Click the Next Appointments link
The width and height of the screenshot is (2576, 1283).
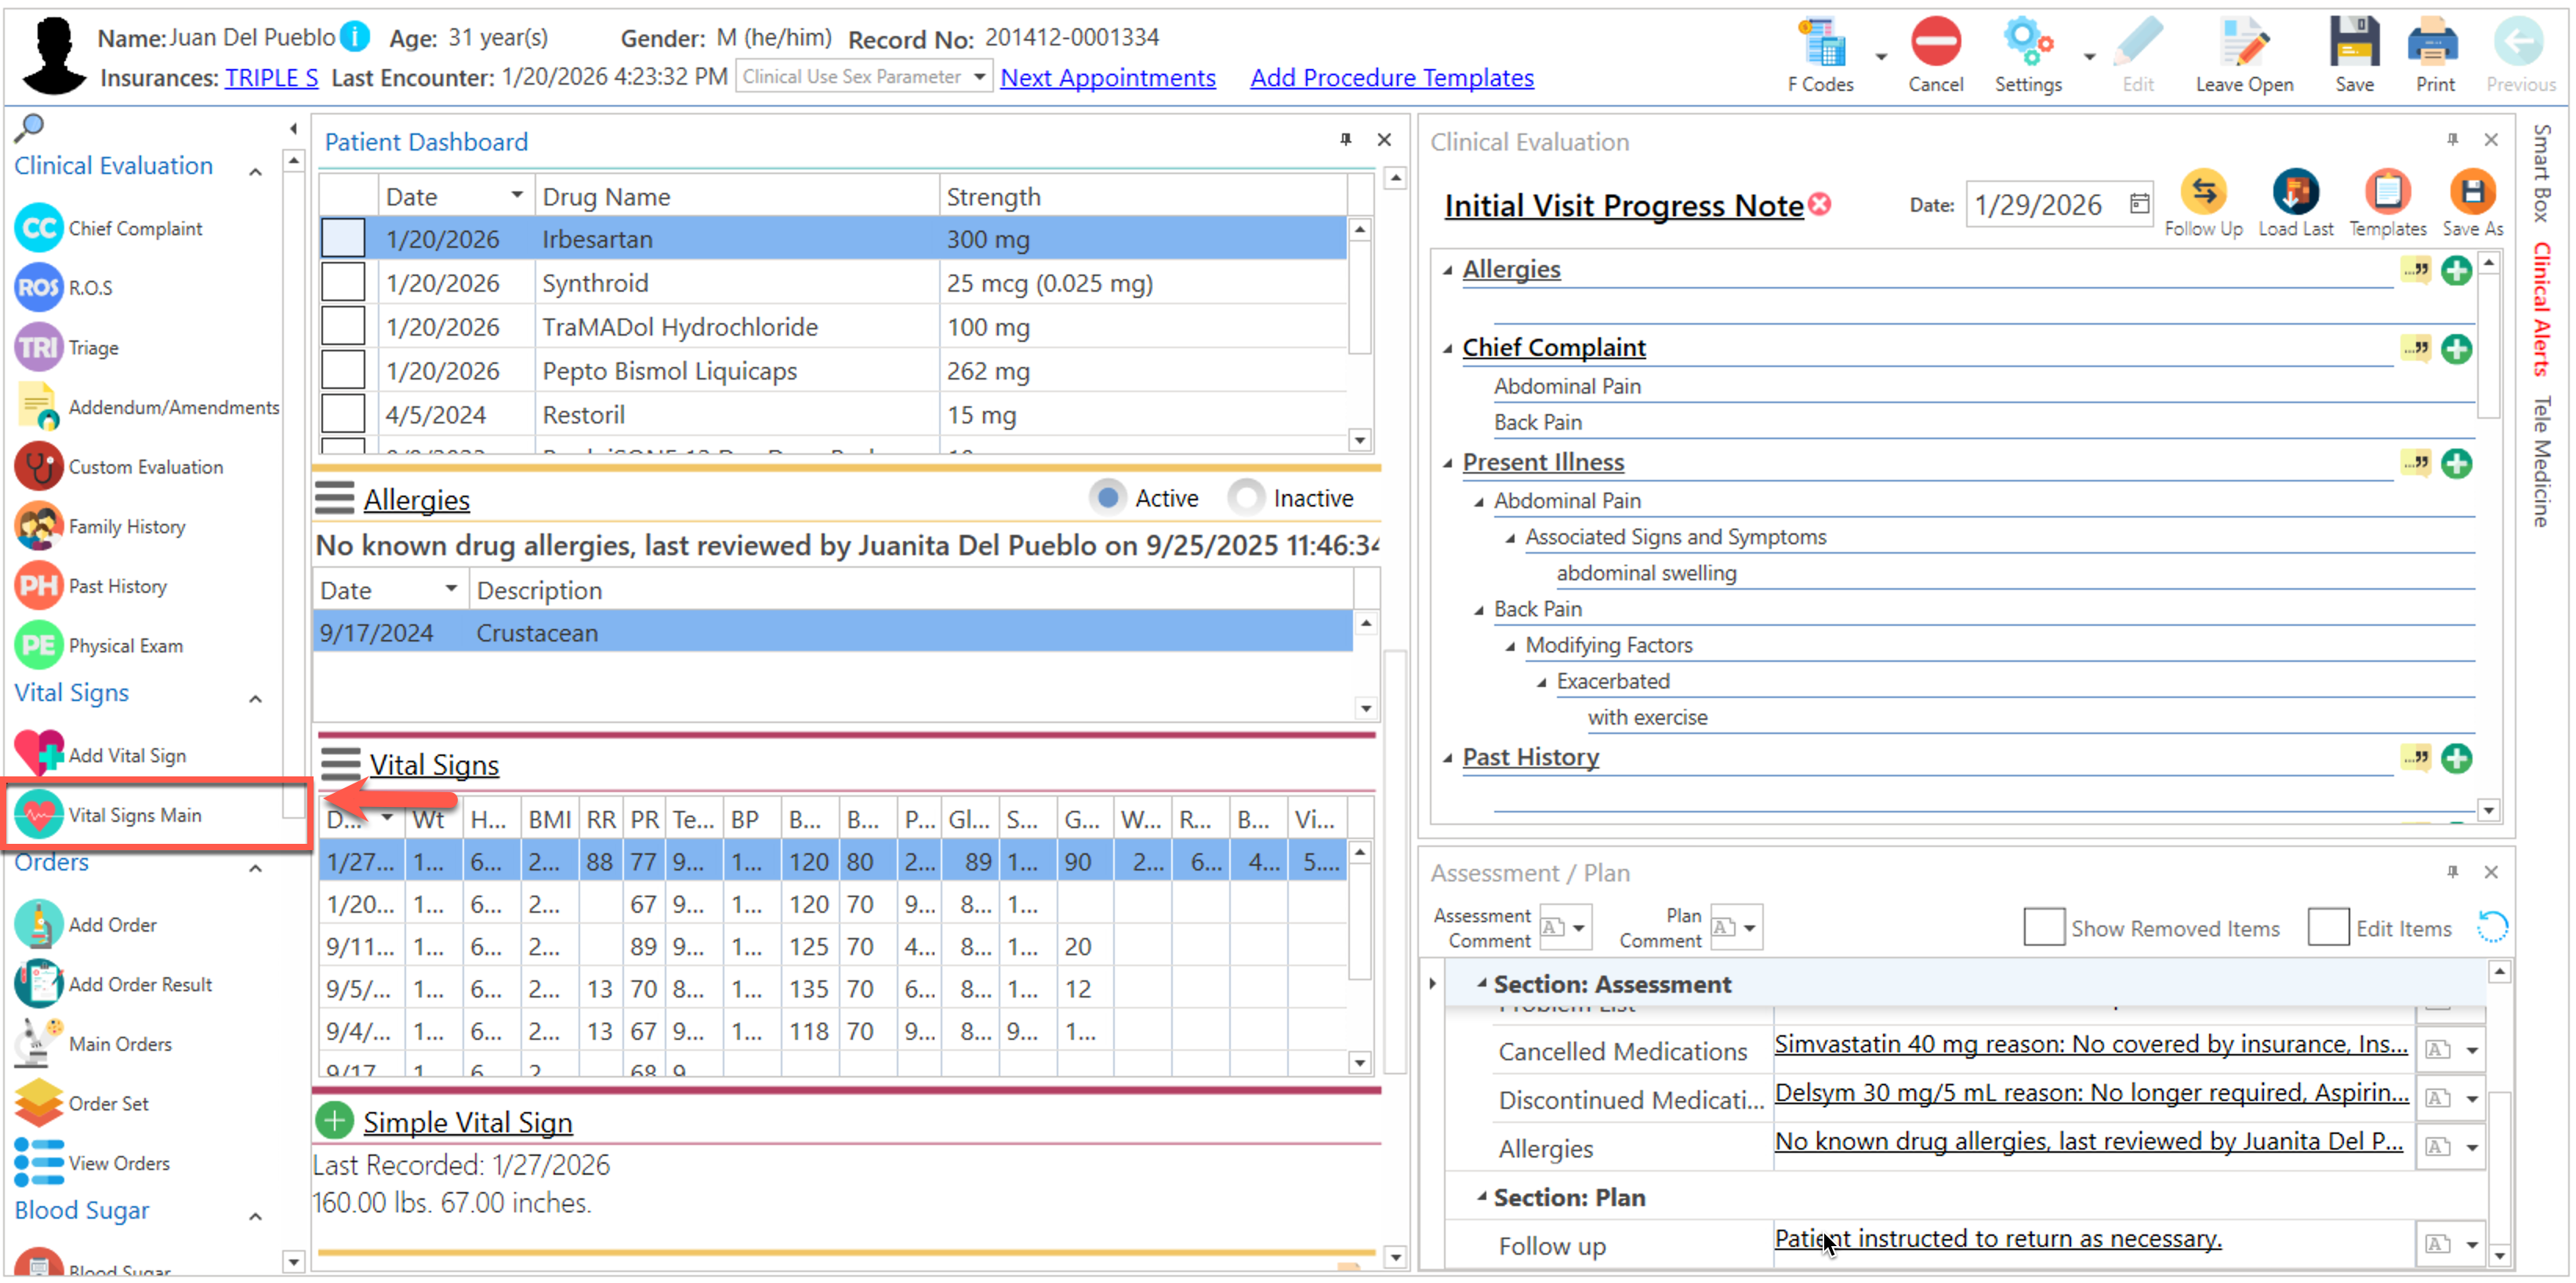point(1107,78)
